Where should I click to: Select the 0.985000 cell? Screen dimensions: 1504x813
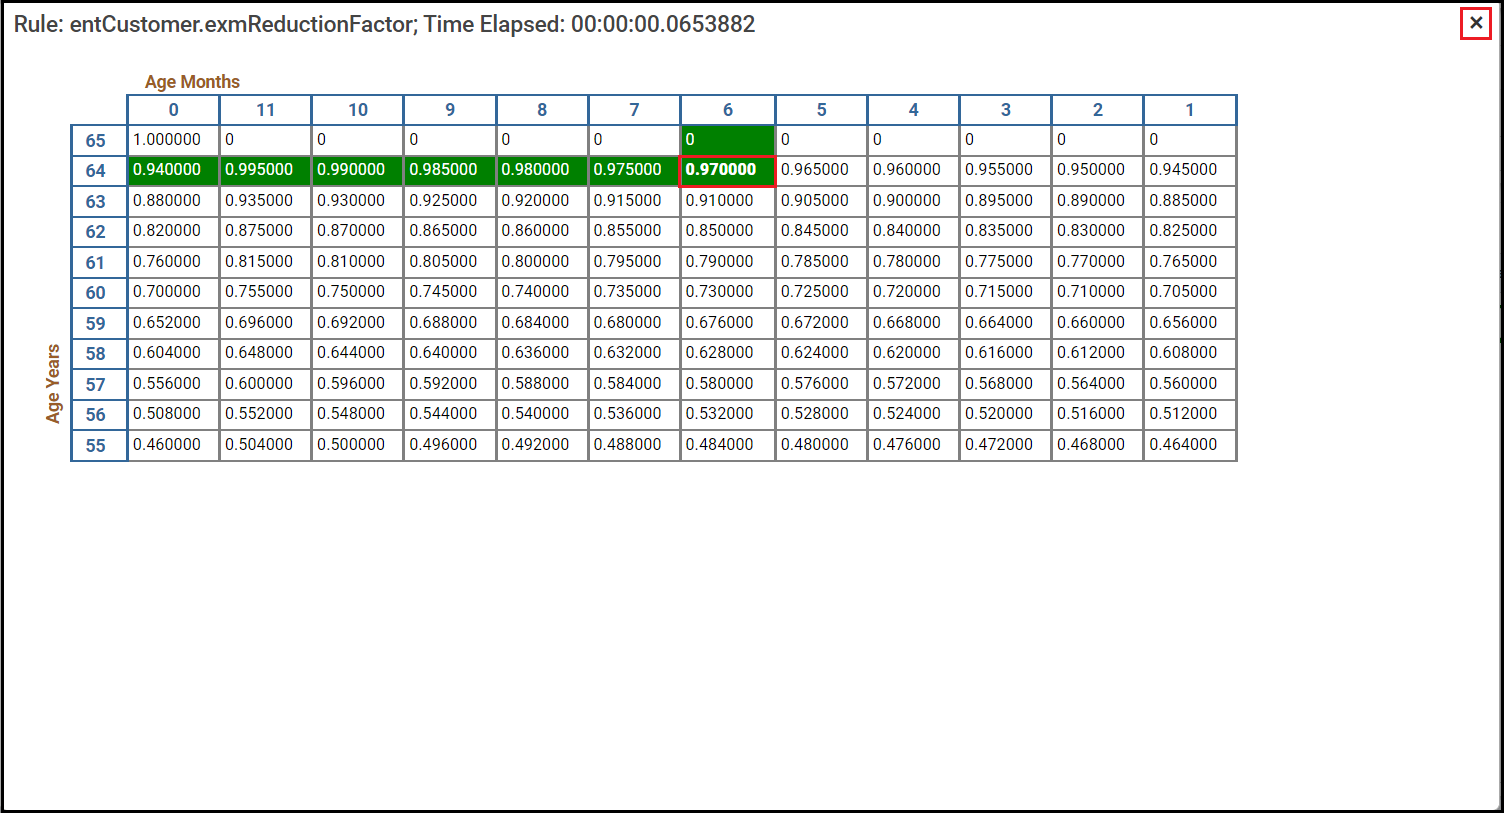(x=449, y=171)
